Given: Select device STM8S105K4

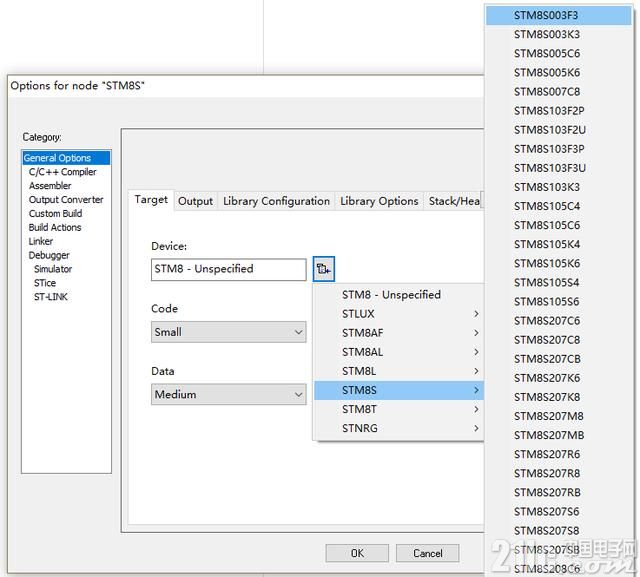Looking at the screenshot, I should 558,244.
